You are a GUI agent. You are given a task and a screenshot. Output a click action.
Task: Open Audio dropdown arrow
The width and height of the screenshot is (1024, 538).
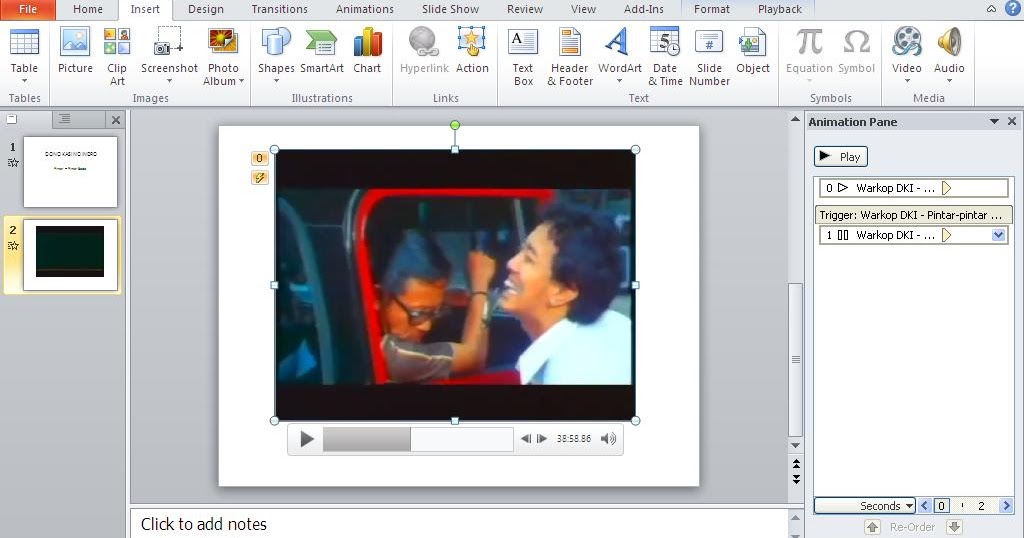(949, 81)
